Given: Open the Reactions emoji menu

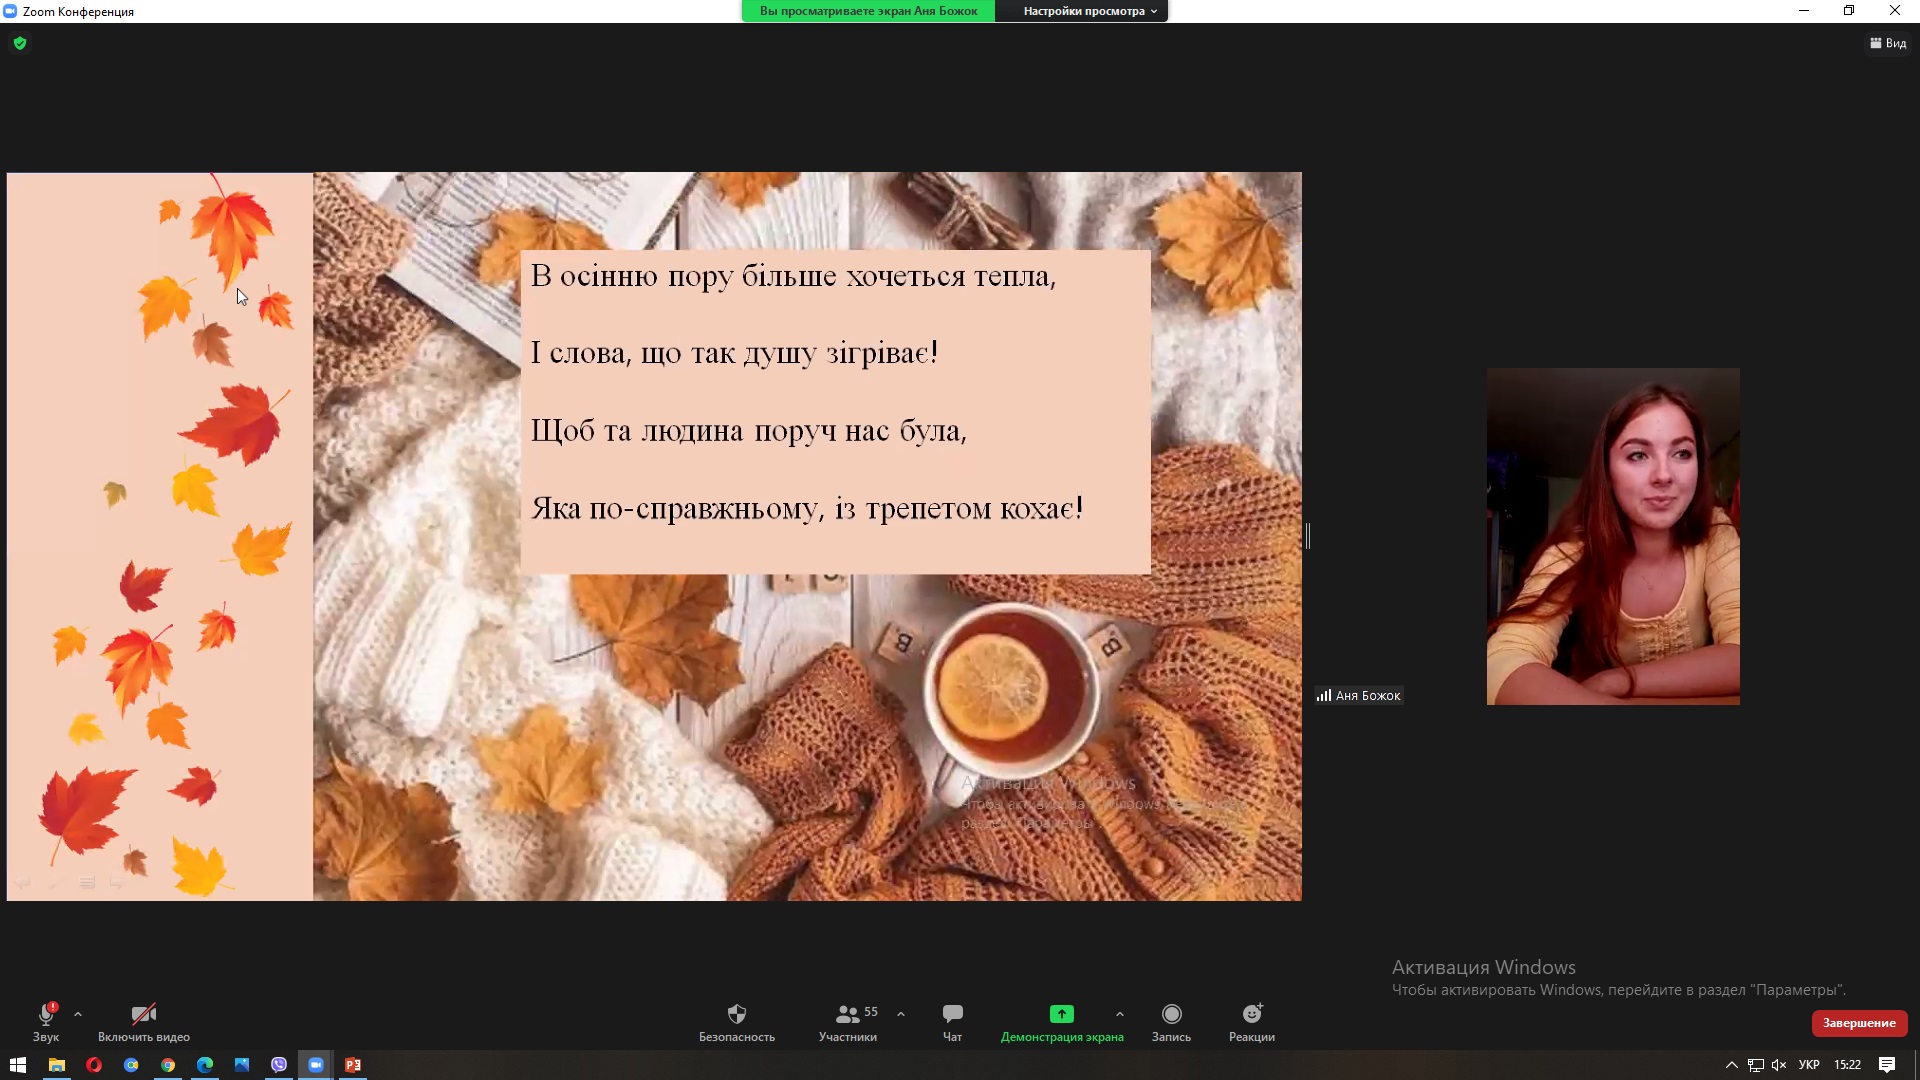Looking at the screenshot, I should 1252,1014.
